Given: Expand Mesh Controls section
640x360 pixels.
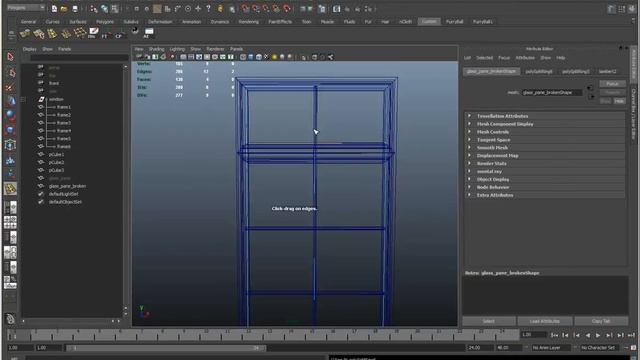Looking at the screenshot, I should 469,132.
